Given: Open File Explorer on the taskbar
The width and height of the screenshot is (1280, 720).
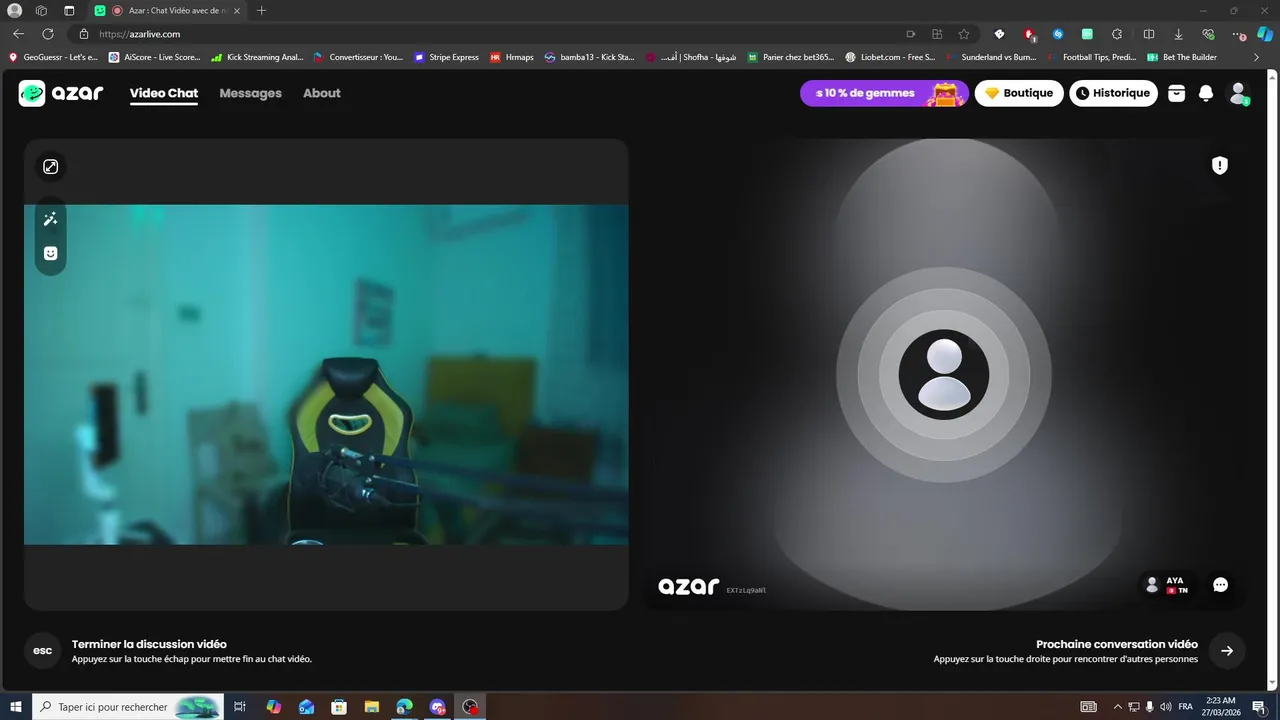Looking at the screenshot, I should coord(371,707).
